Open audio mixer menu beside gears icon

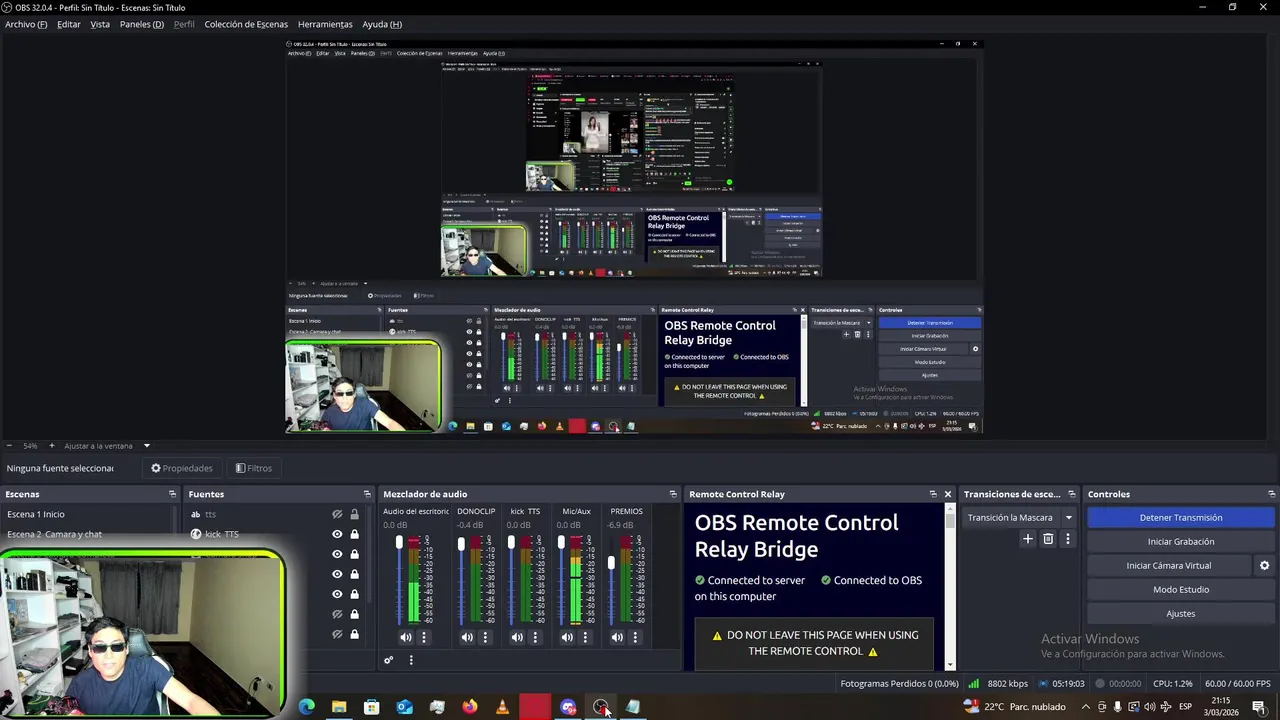[411, 660]
